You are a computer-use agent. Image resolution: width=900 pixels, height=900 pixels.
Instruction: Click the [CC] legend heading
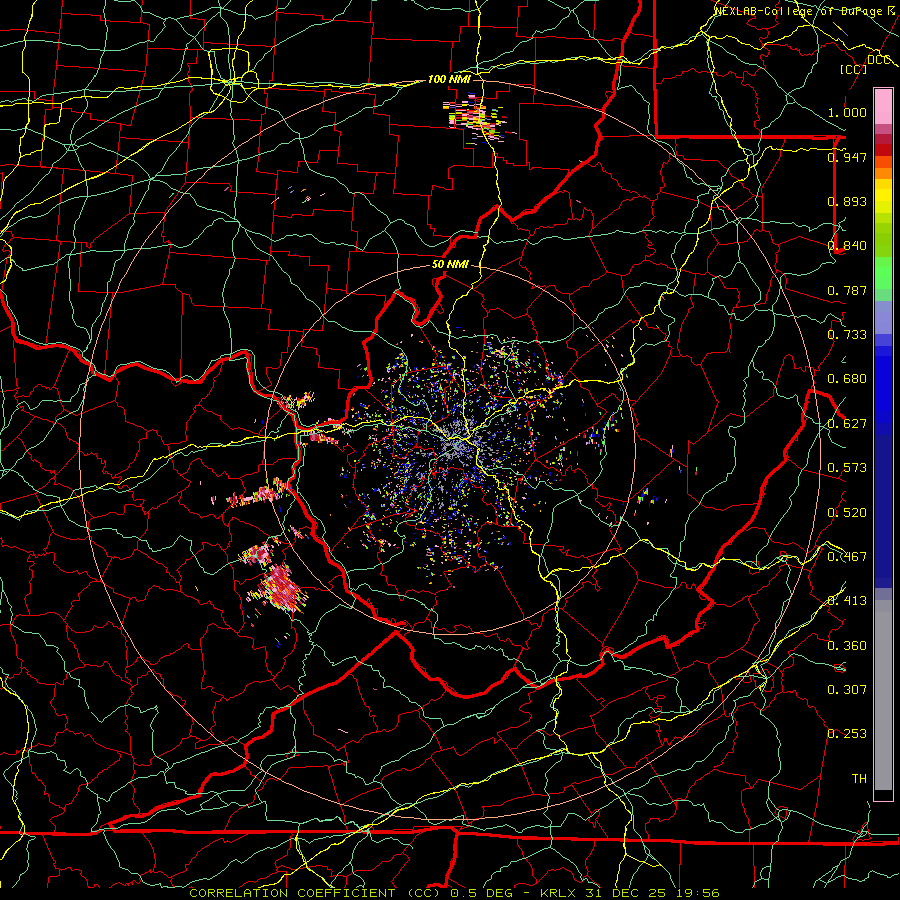(854, 69)
